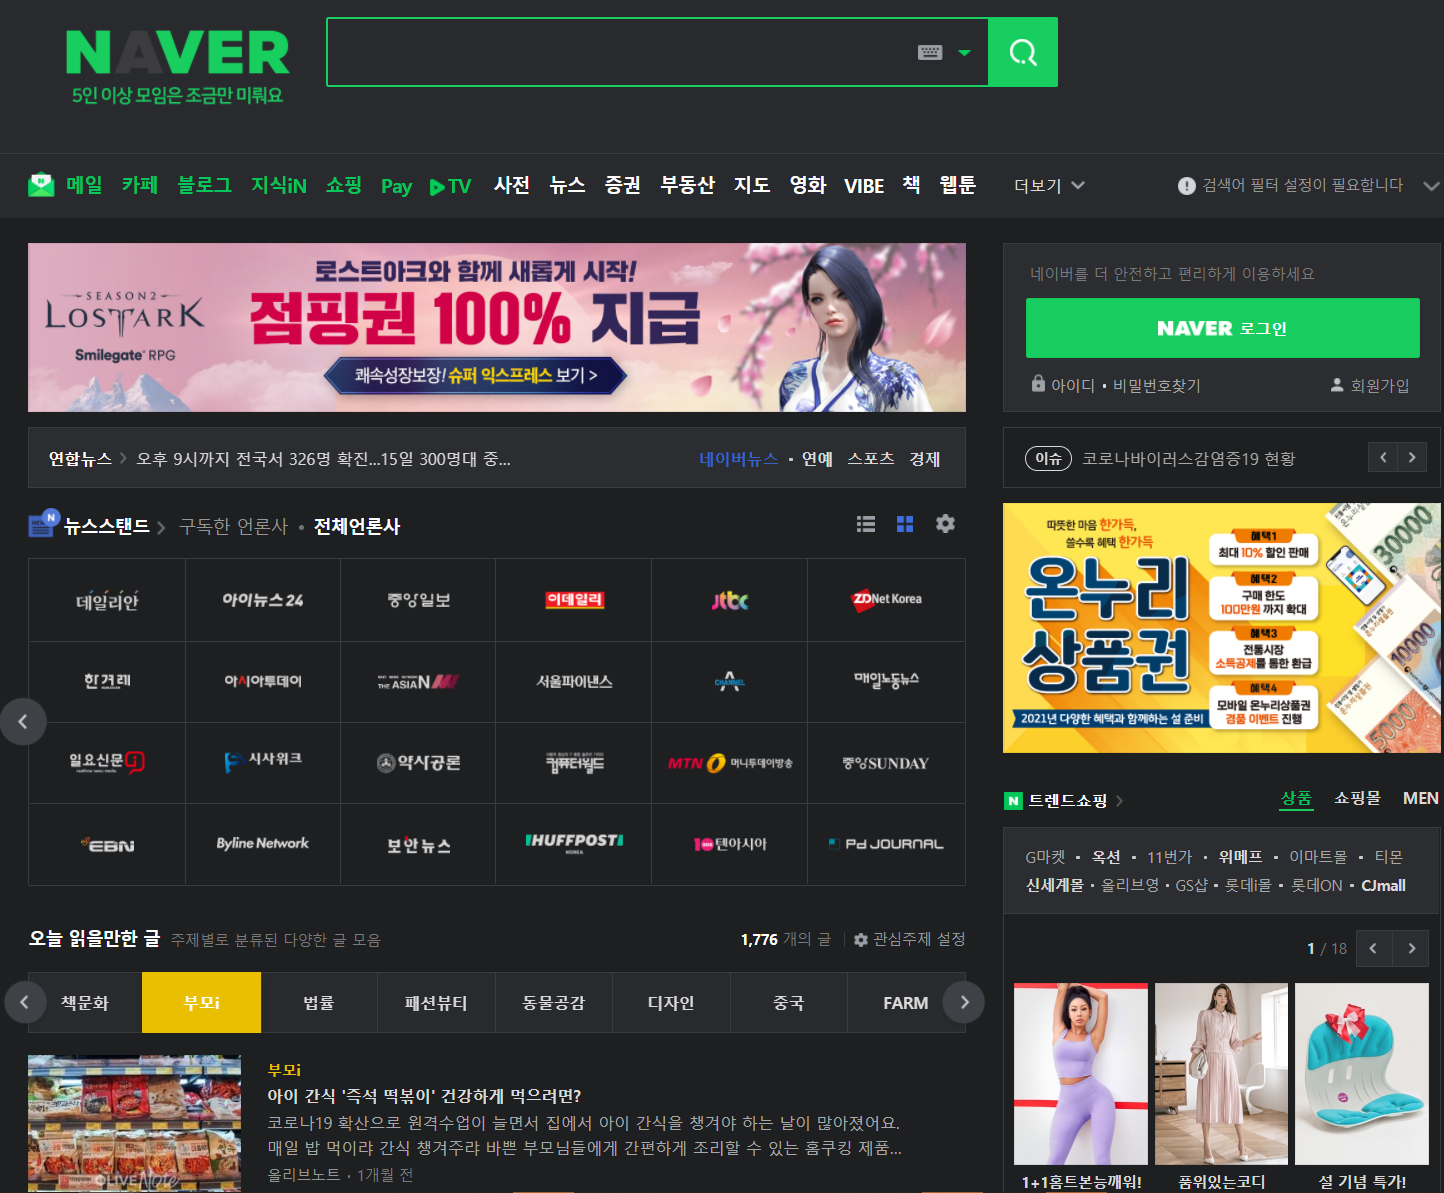Switch newsstand to grid view icon
The image size is (1444, 1193).
point(905,523)
